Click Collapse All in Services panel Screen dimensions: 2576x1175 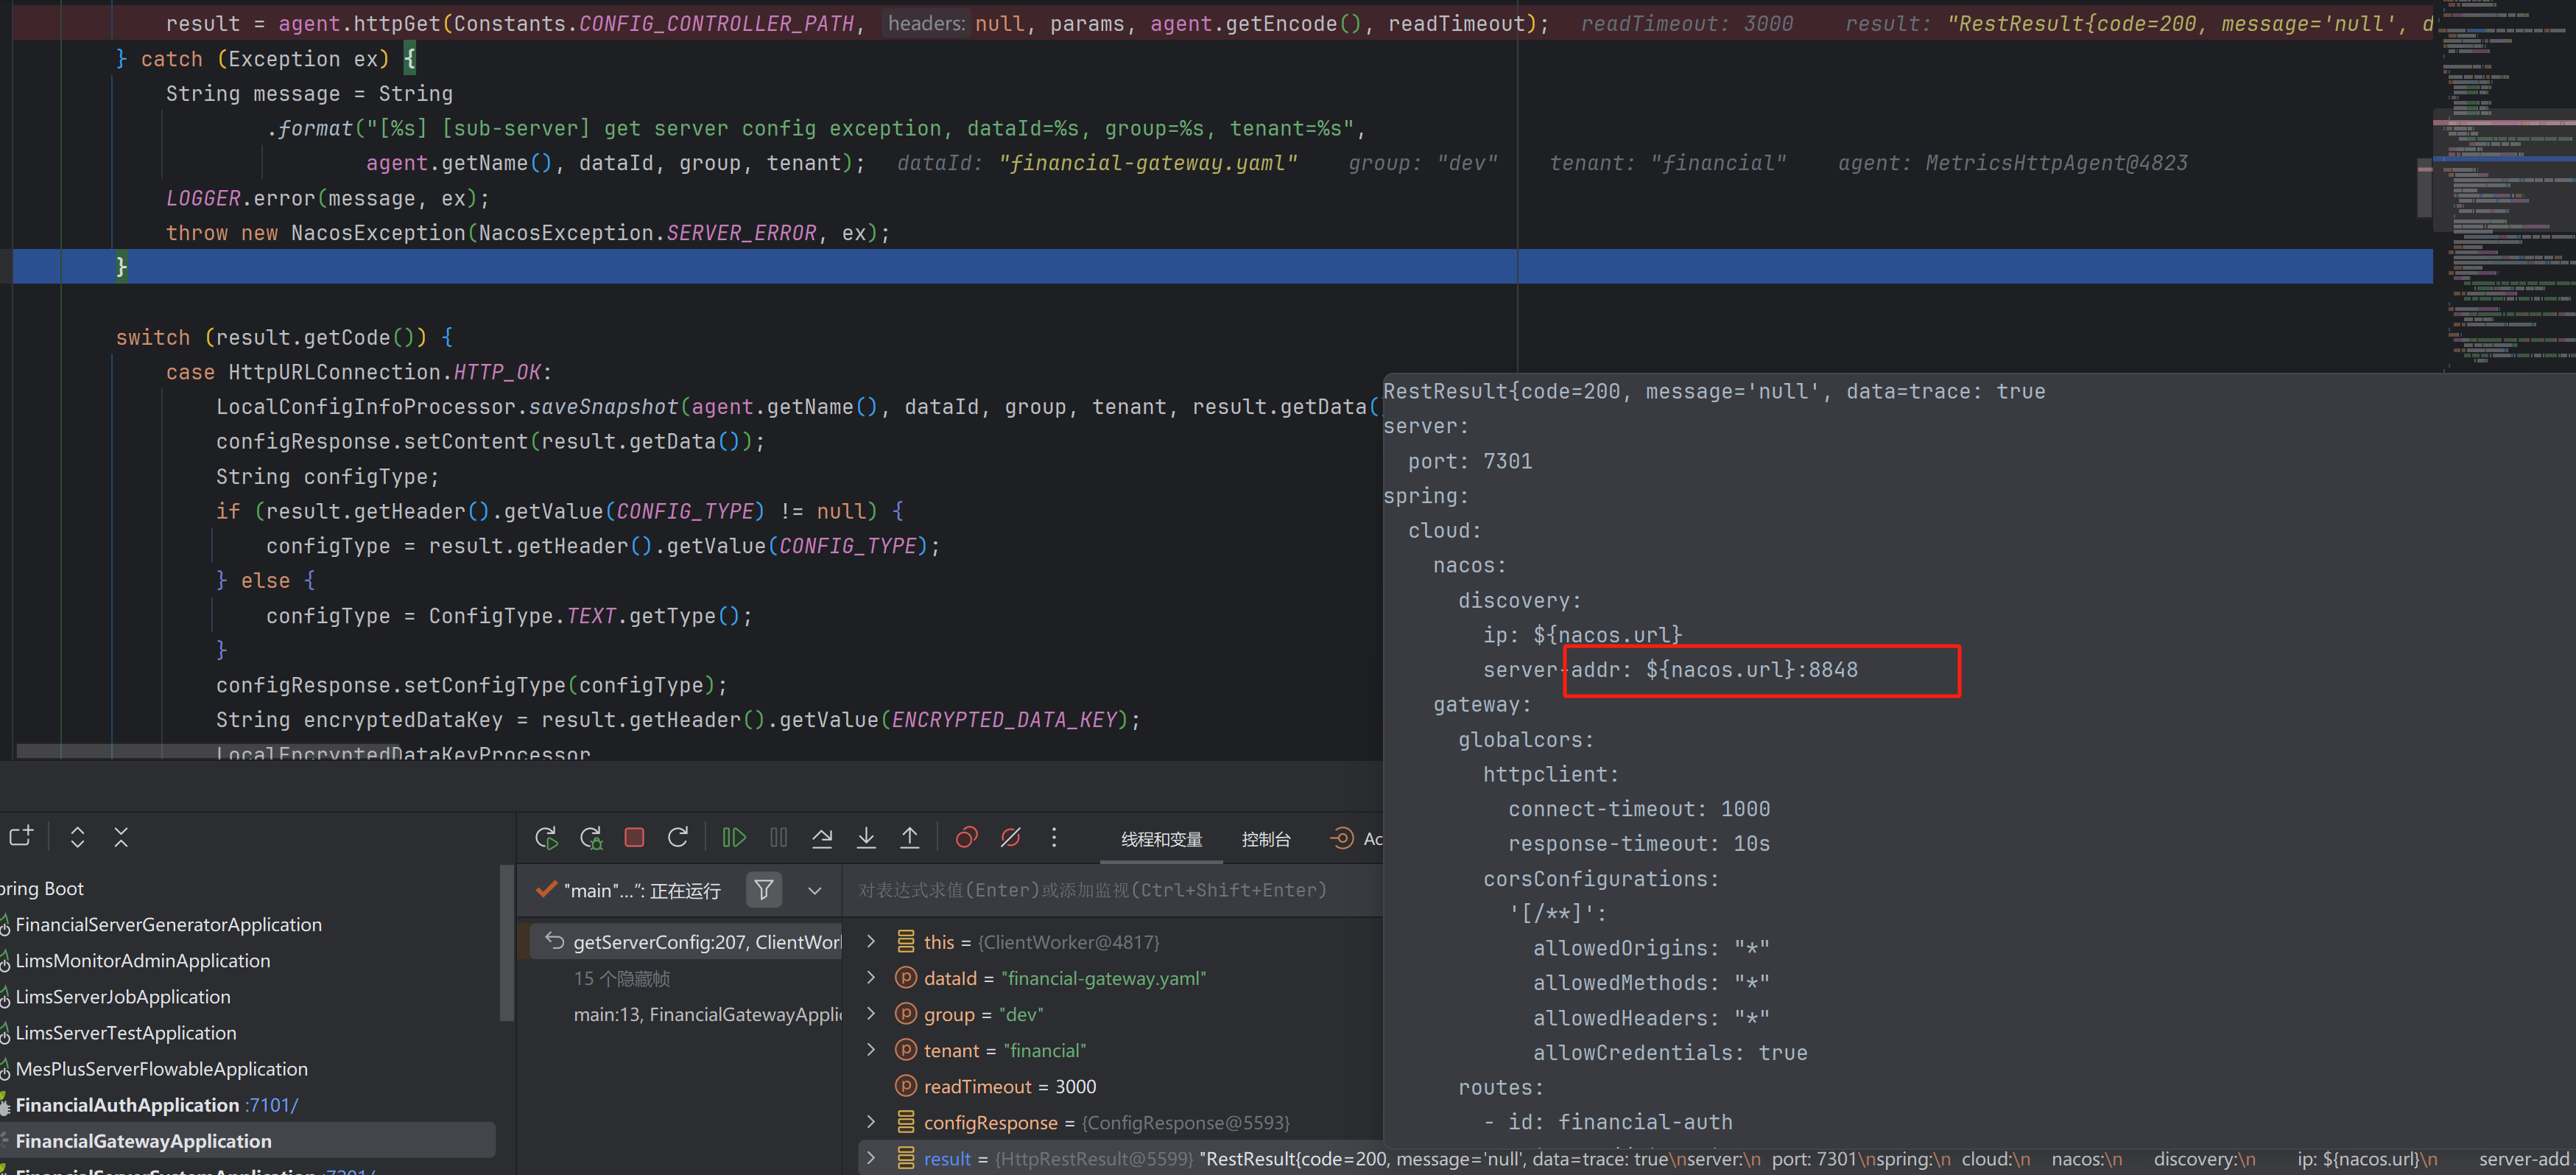click(x=121, y=837)
